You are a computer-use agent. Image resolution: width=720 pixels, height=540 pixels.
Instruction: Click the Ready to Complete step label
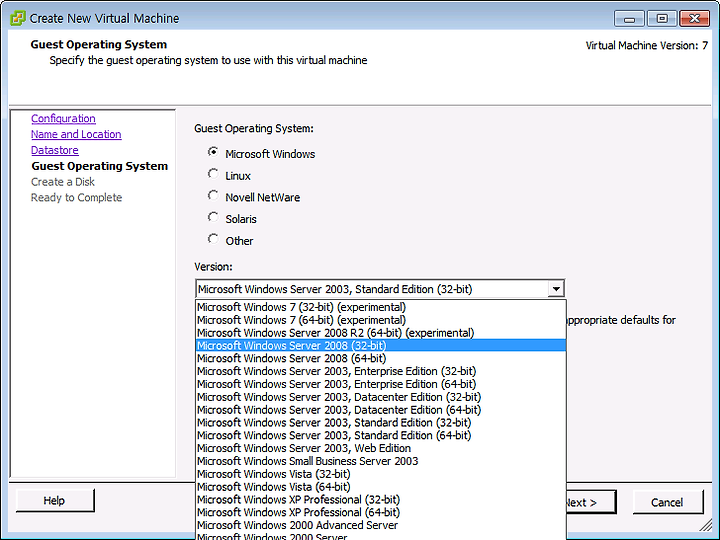click(x=76, y=197)
